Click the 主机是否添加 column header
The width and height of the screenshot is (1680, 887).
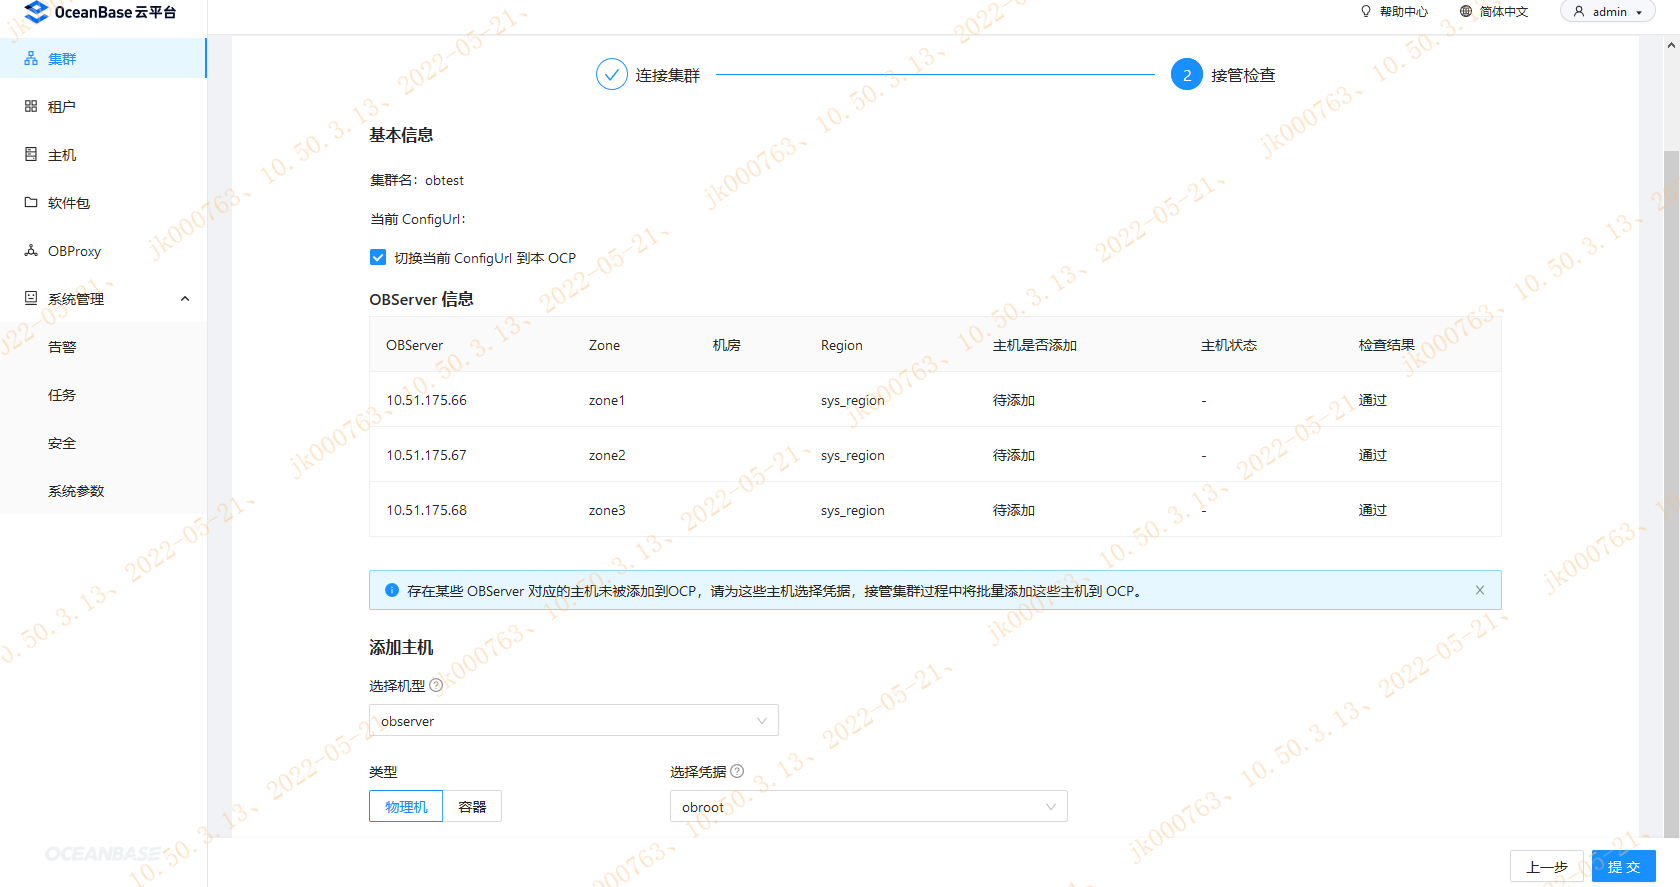click(x=1035, y=345)
